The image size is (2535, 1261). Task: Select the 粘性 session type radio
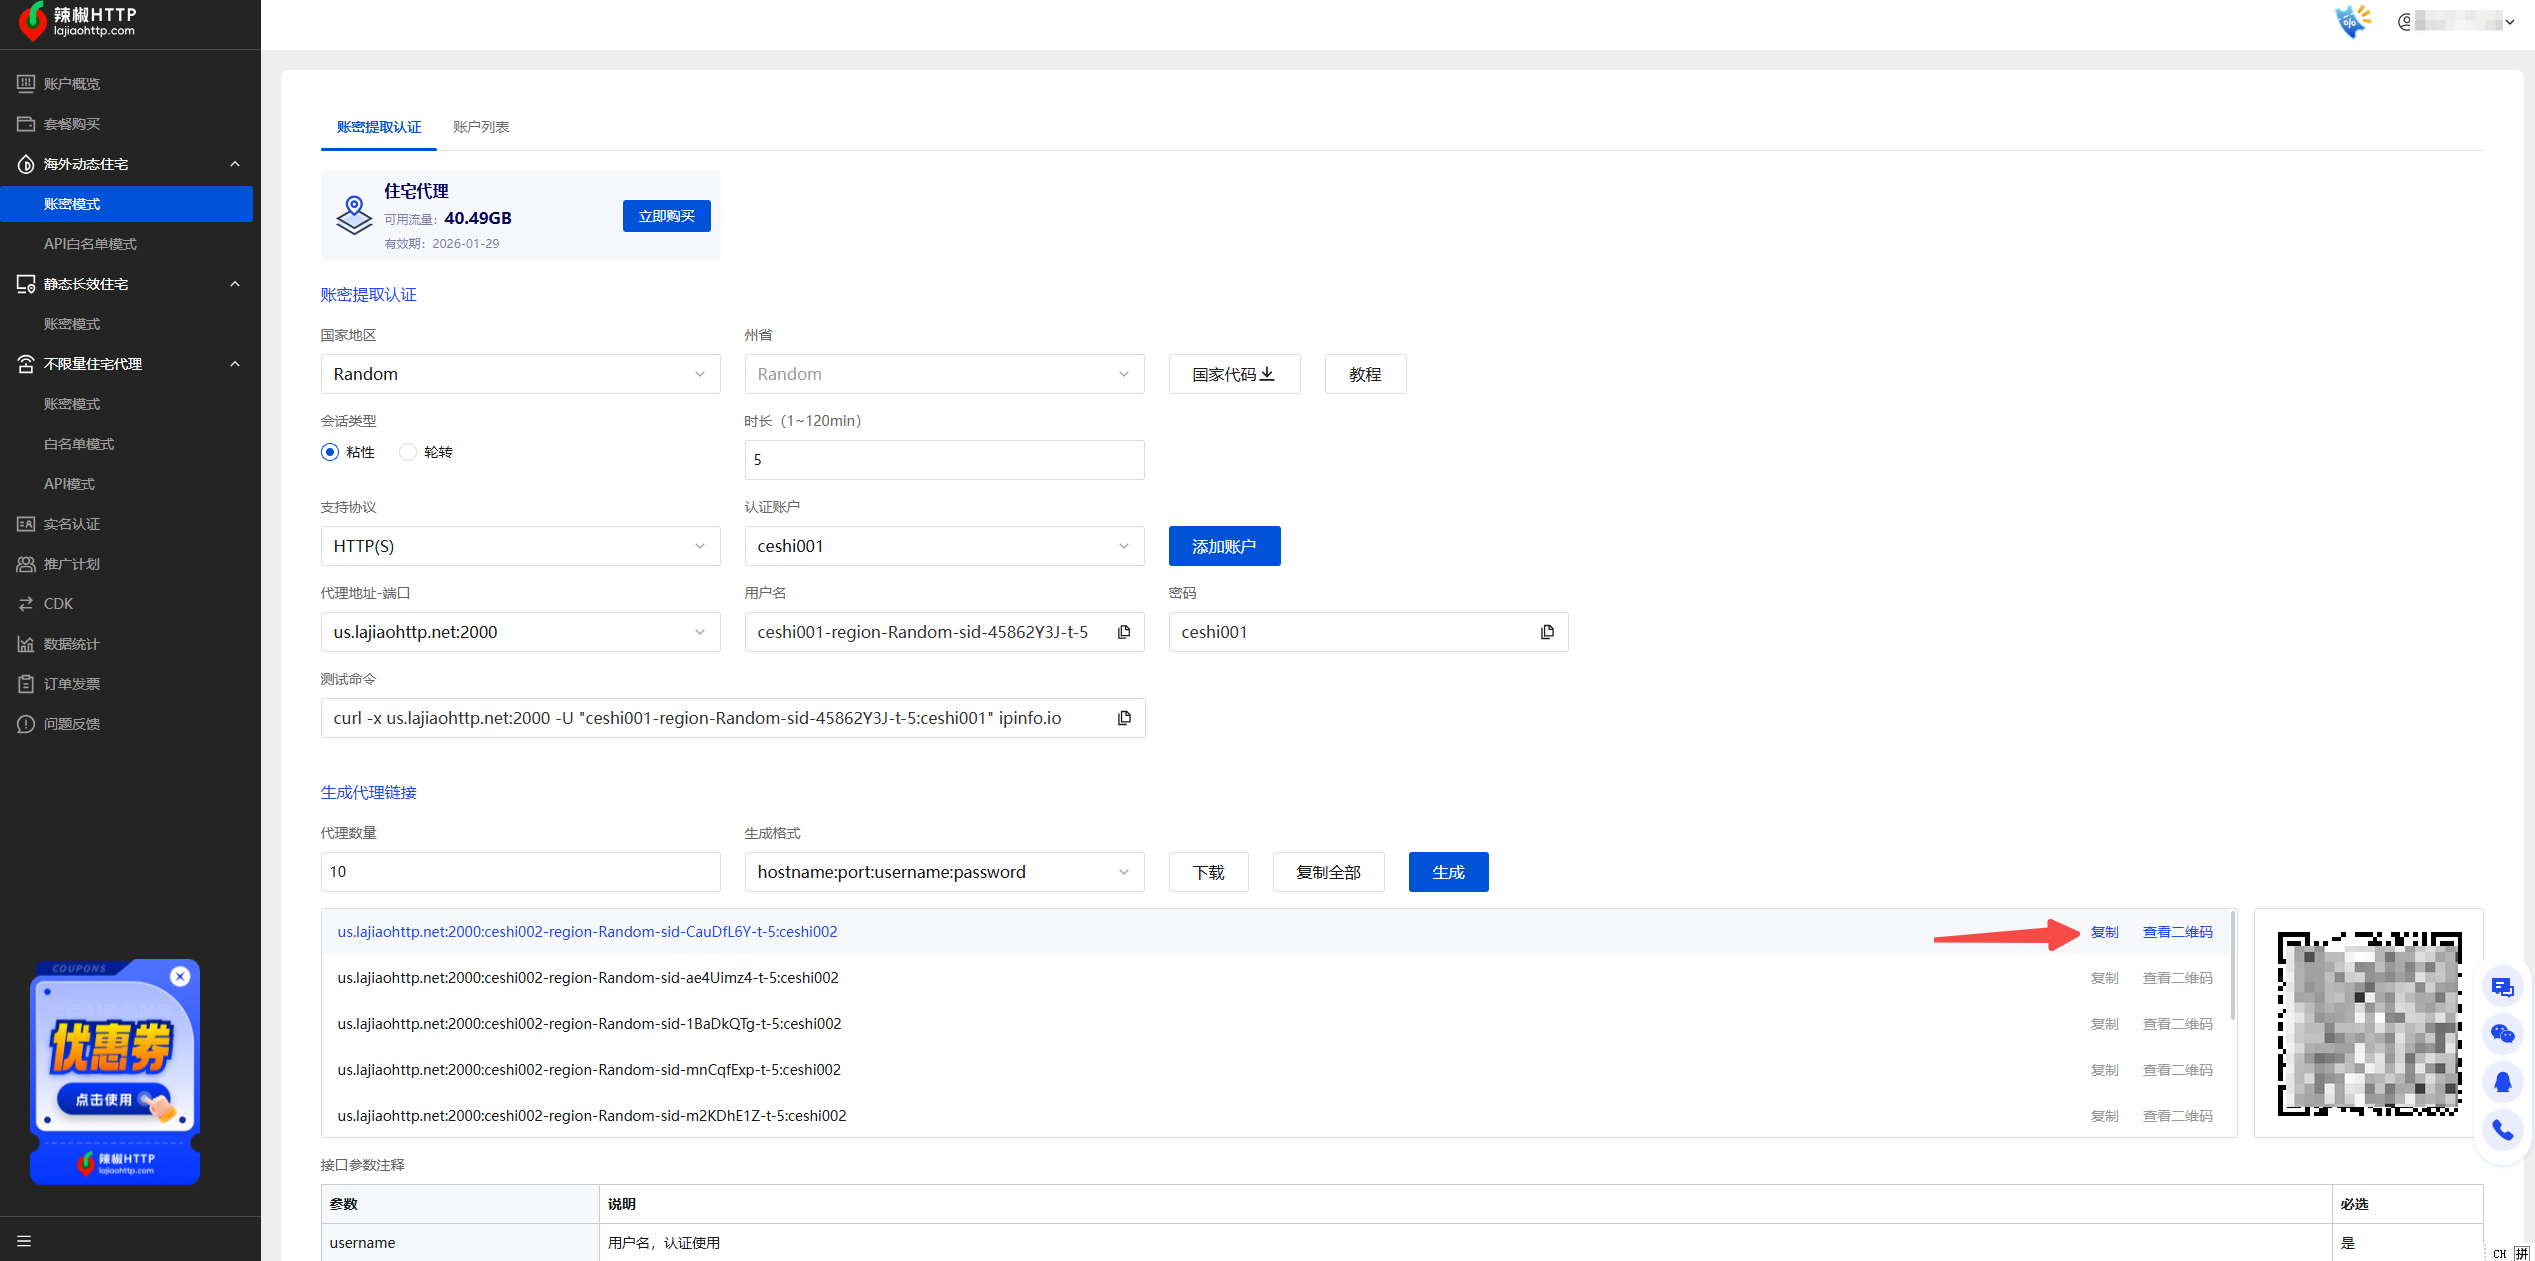tap(330, 452)
